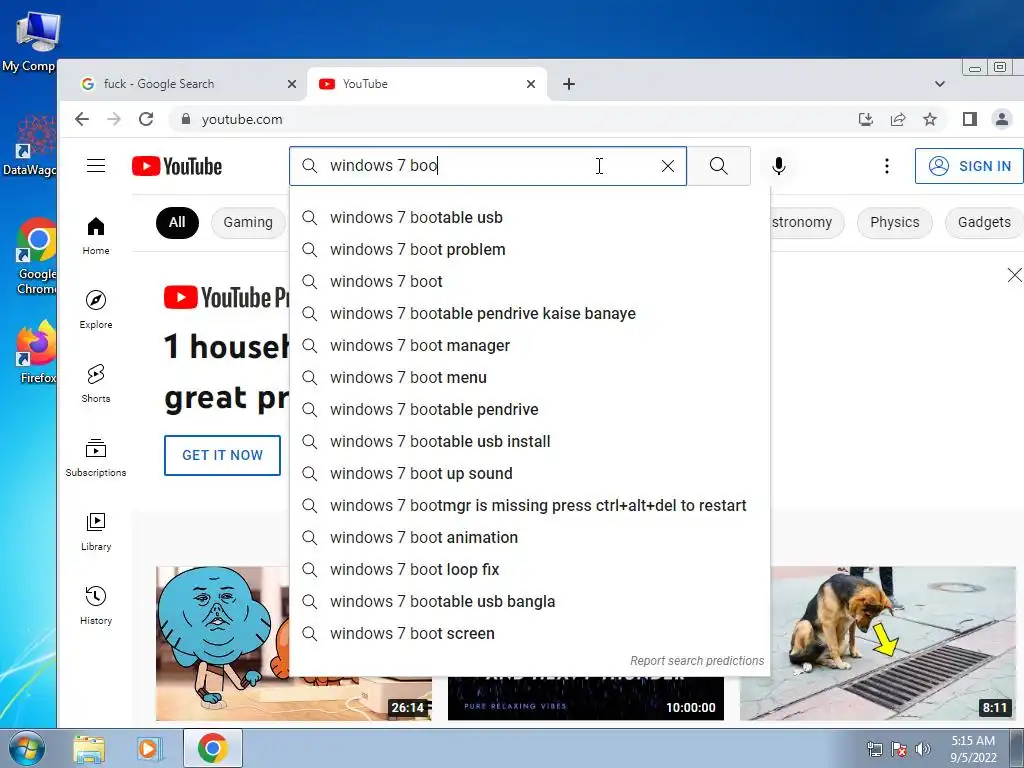Open Explore in the sidebar

(x=96, y=310)
